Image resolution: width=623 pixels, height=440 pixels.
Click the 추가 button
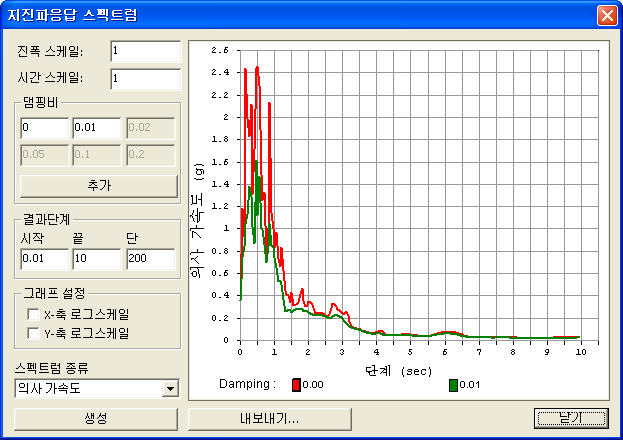click(x=99, y=186)
